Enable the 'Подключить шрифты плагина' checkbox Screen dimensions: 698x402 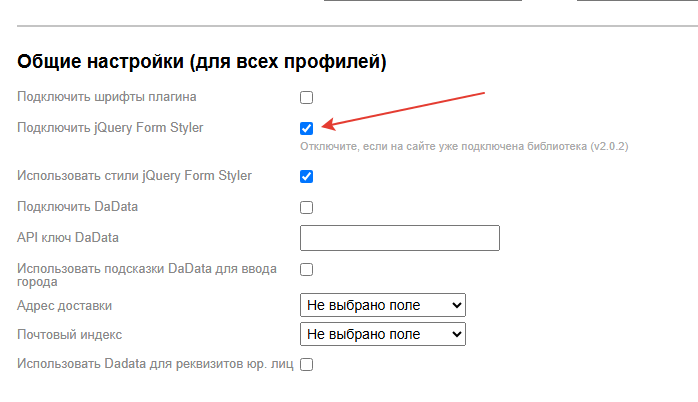point(306,97)
